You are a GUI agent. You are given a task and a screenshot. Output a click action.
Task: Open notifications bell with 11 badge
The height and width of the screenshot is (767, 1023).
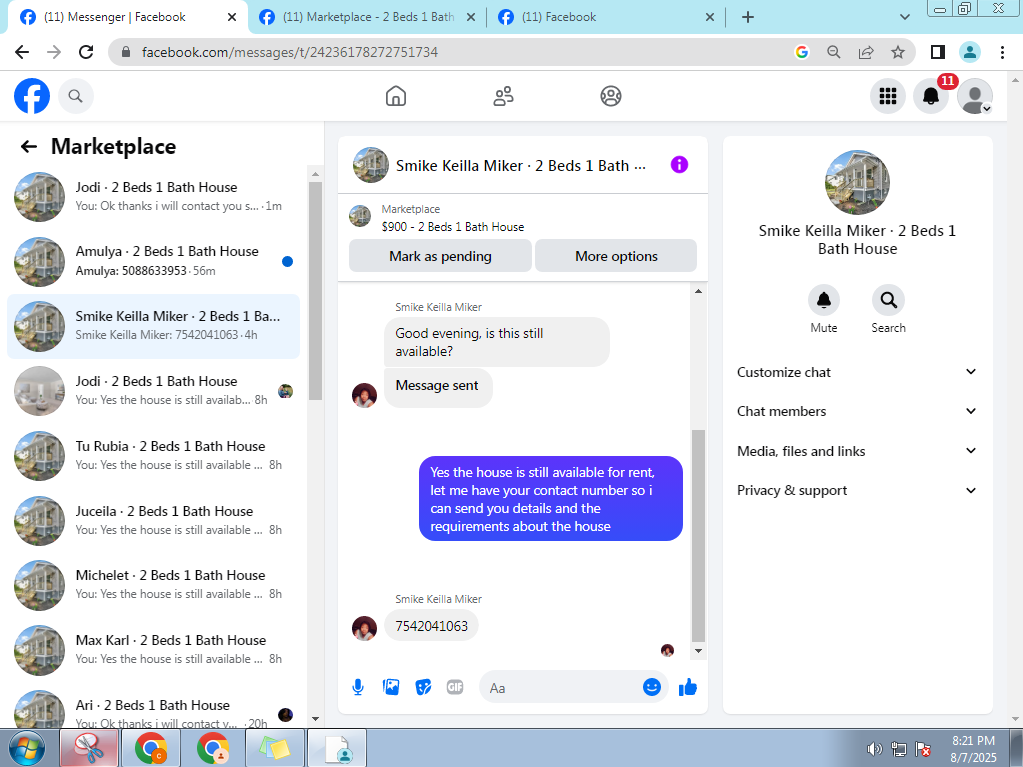click(931, 96)
